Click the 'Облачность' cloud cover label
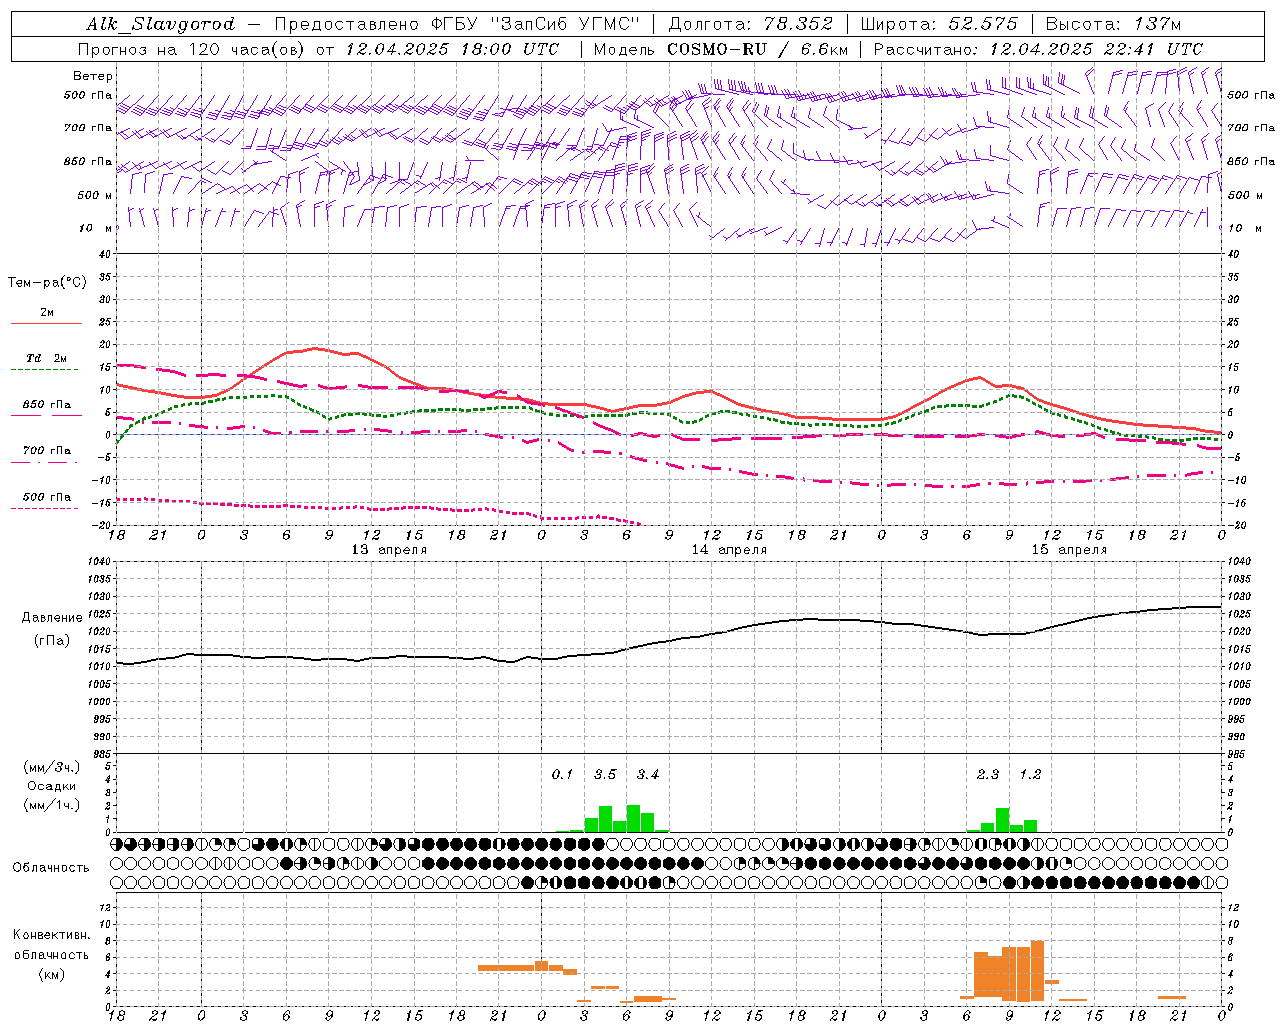The height and width of the screenshot is (1024, 1280). coord(51,868)
